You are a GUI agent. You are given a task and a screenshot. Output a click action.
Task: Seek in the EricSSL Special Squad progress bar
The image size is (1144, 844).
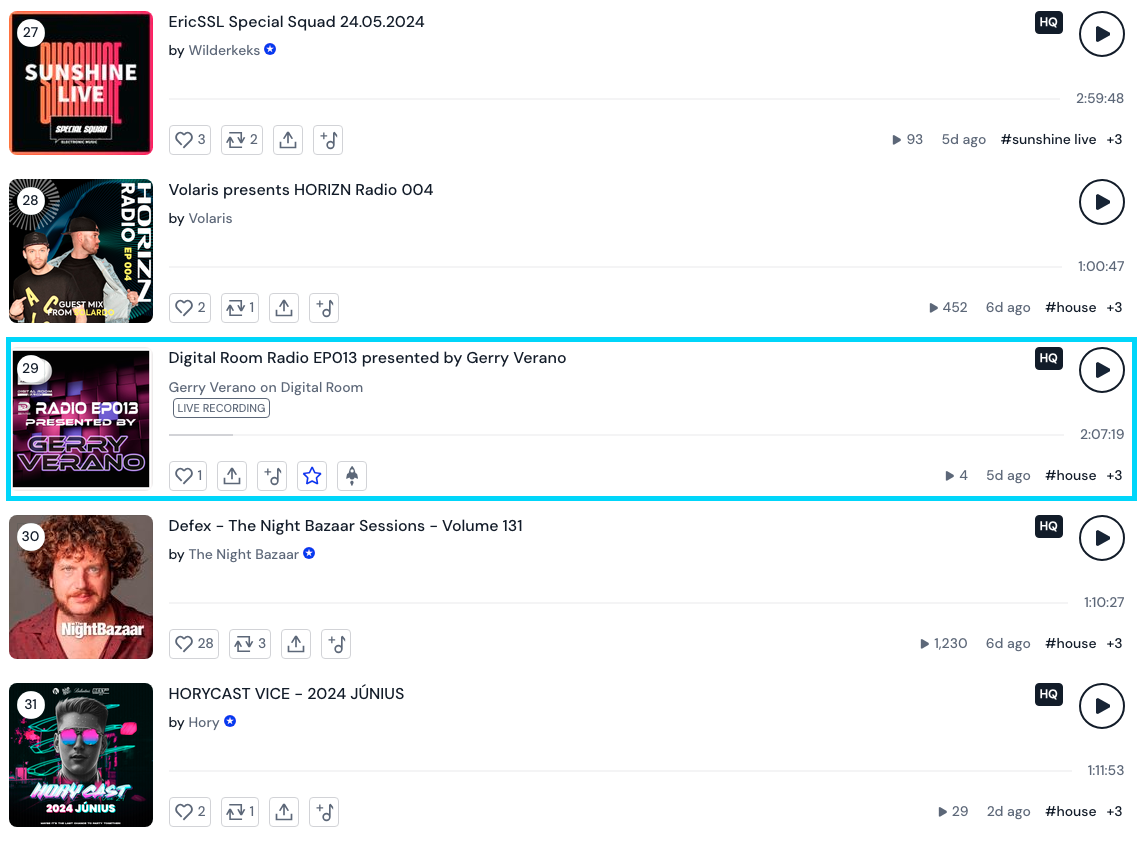pyautogui.click(x=614, y=98)
